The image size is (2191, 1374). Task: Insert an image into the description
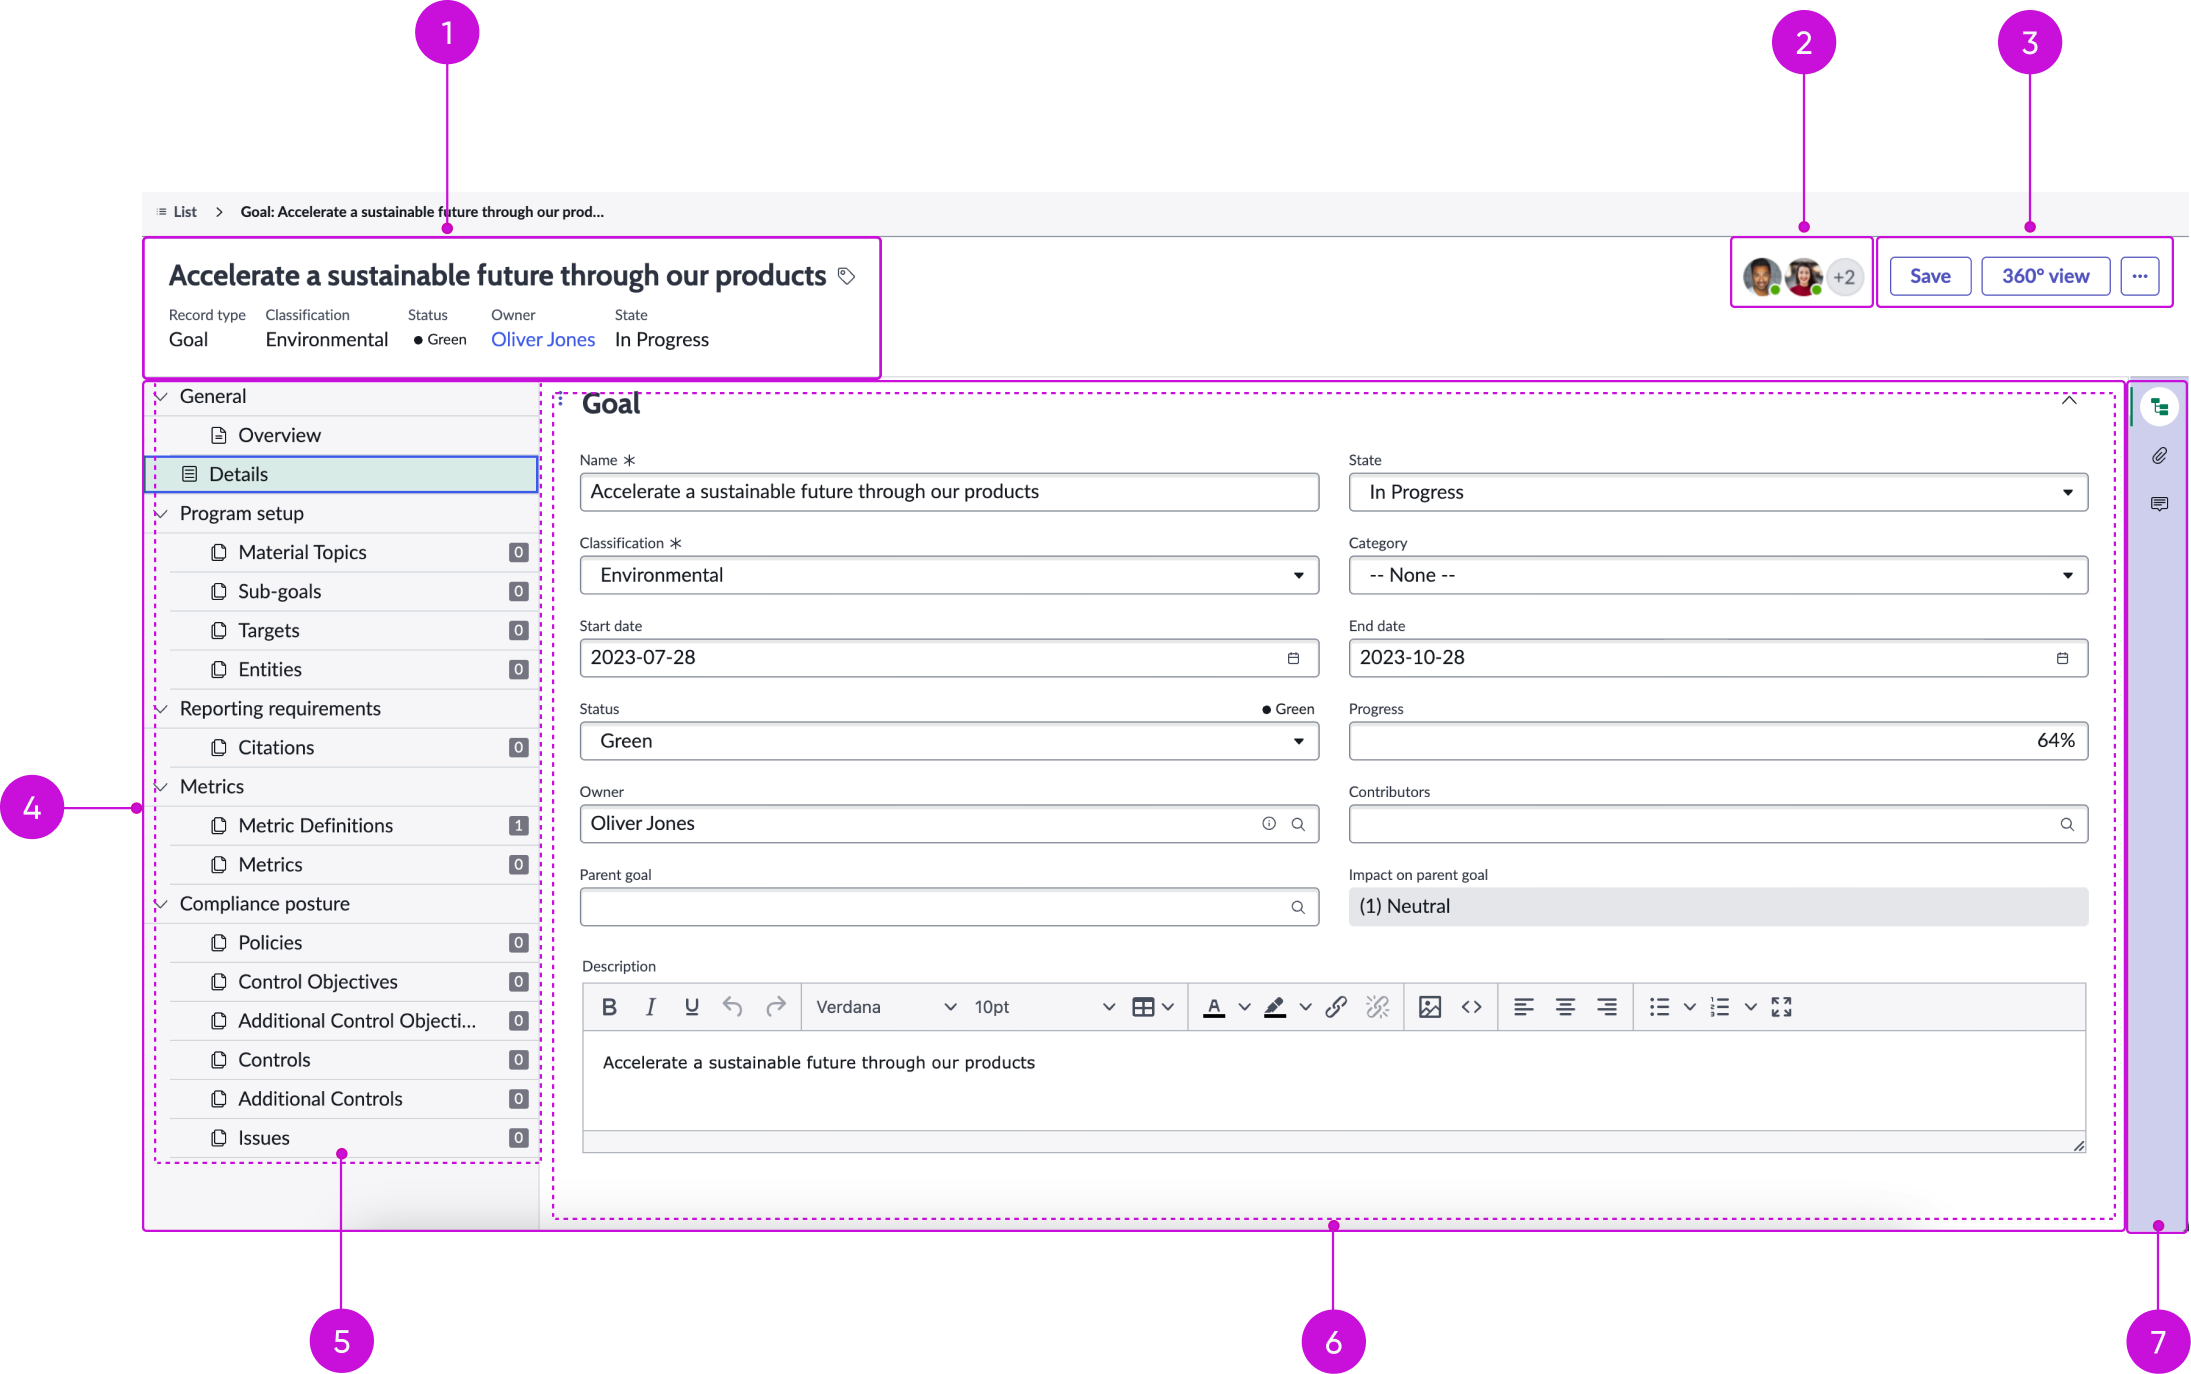pos(1430,1006)
